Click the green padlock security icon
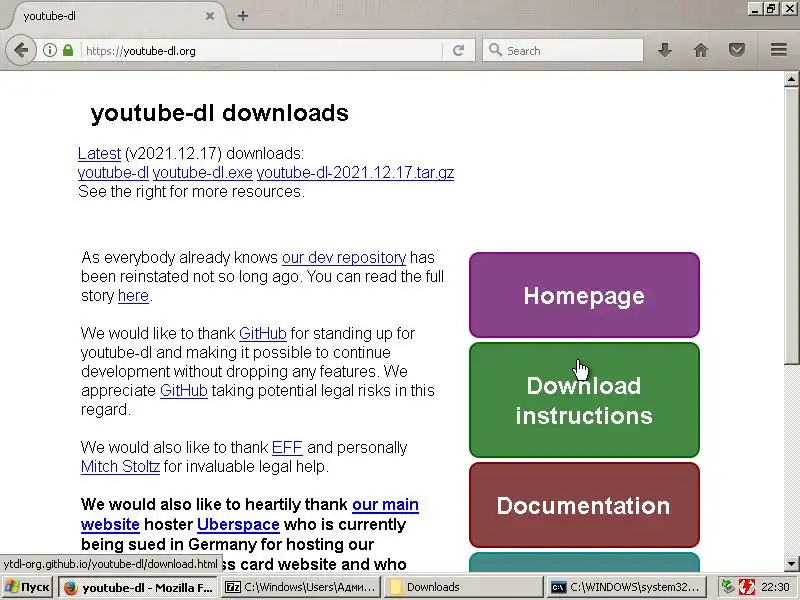800x600 pixels. point(68,51)
